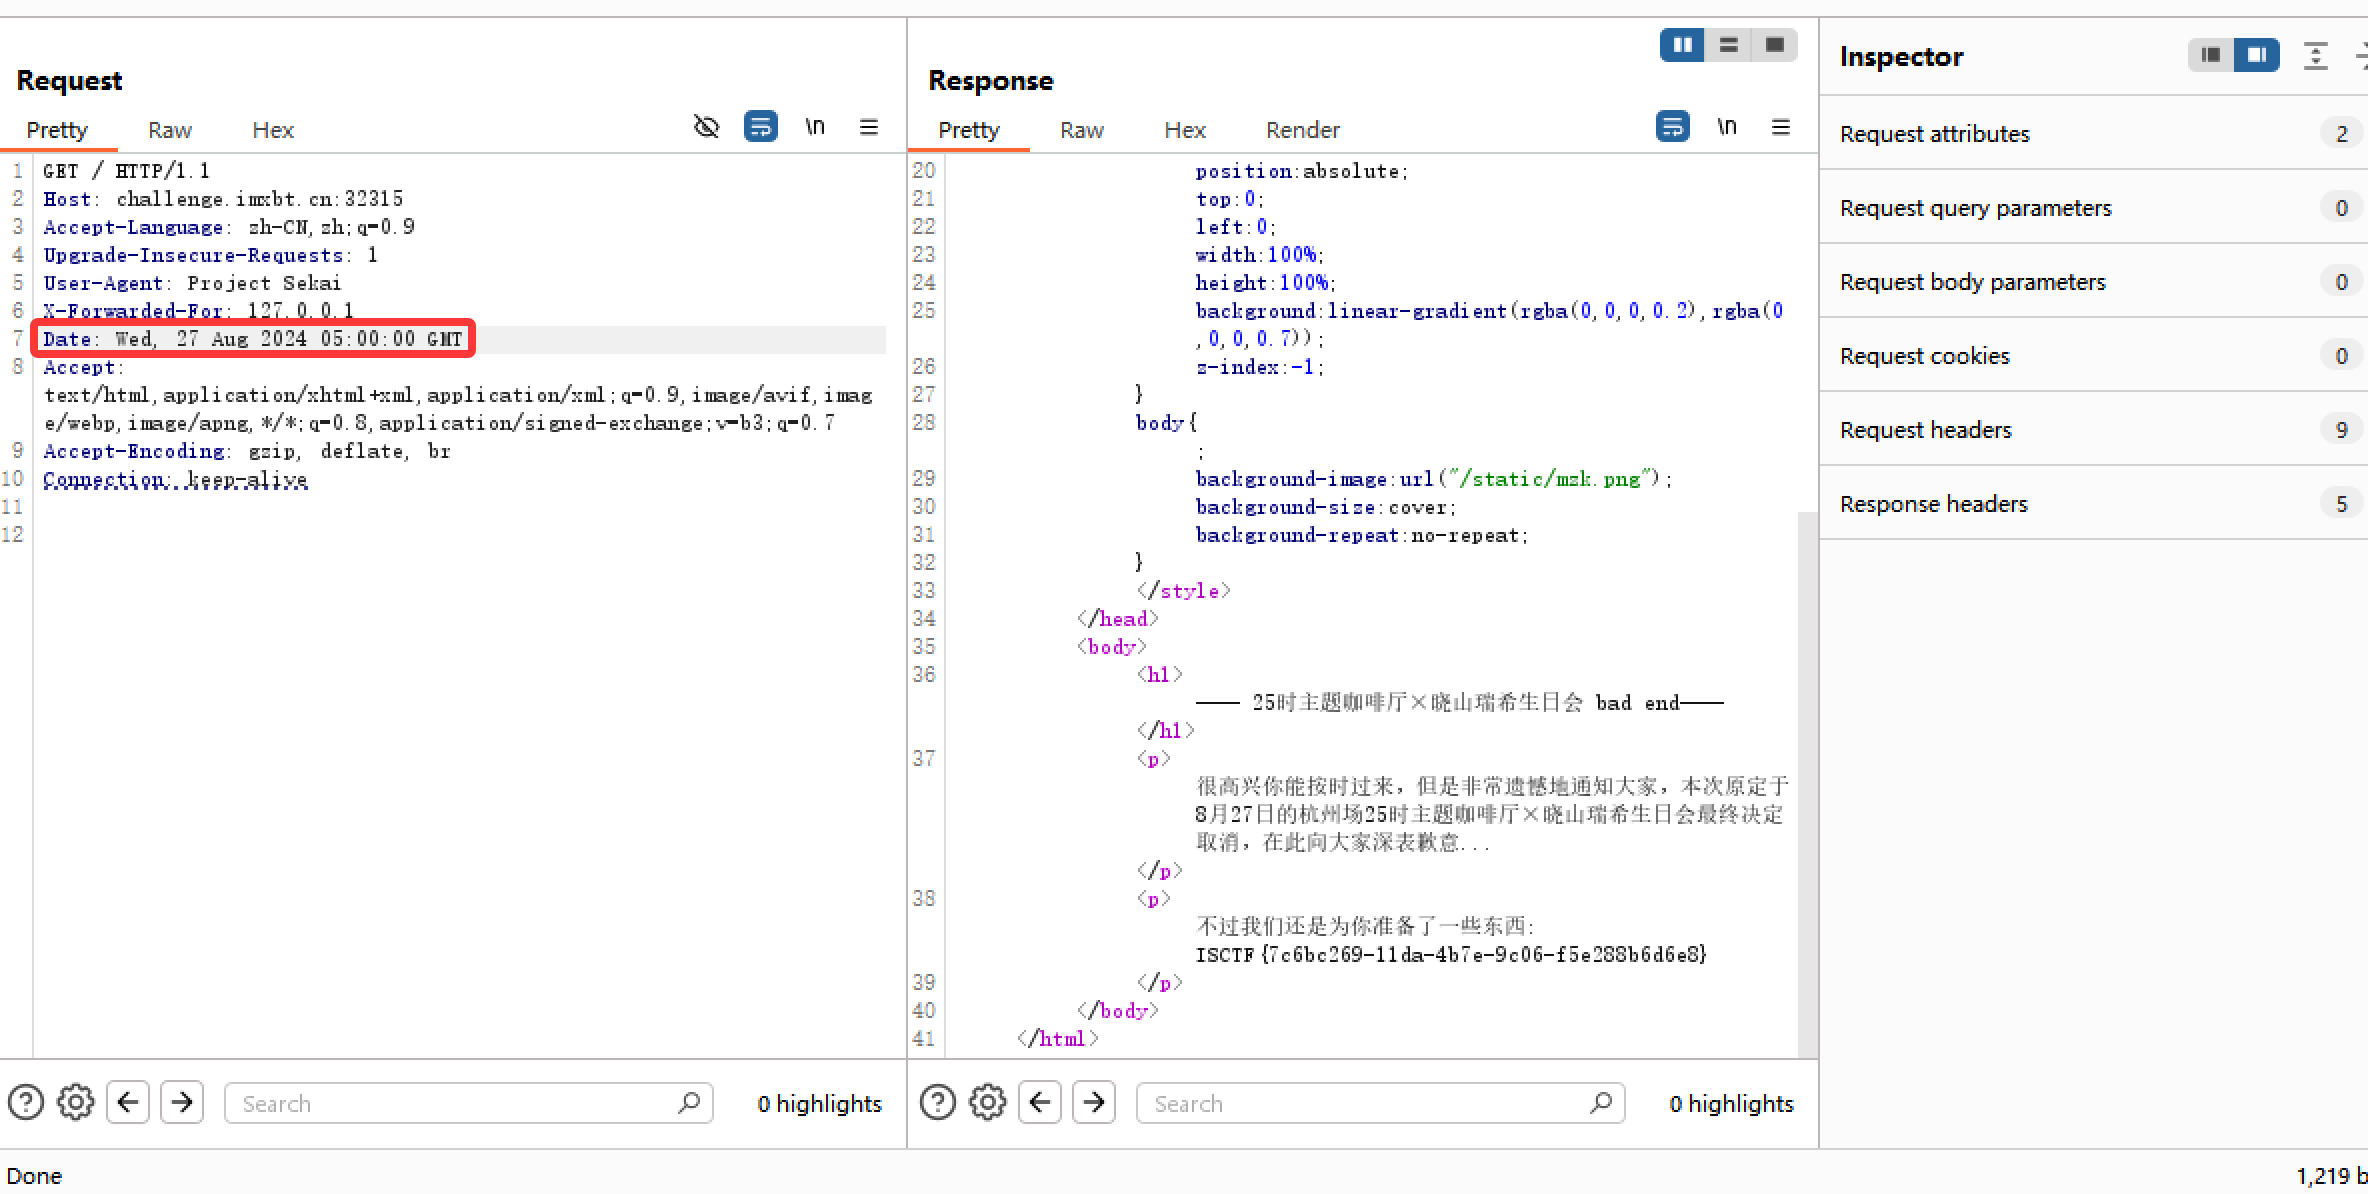Select side-by-side split layout icon
Screen dimensions: 2368x1194
[x=1682, y=45]
